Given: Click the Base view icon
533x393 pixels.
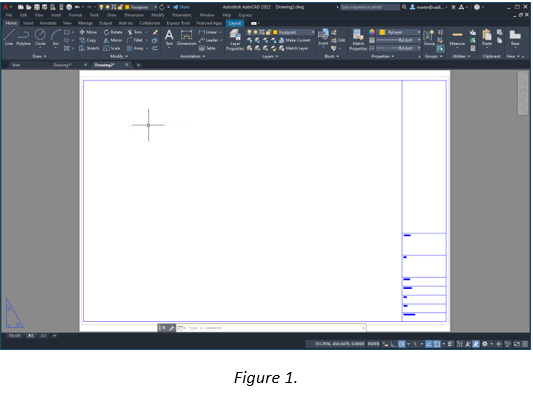Looking at the screenshot, I should [515, 37].
